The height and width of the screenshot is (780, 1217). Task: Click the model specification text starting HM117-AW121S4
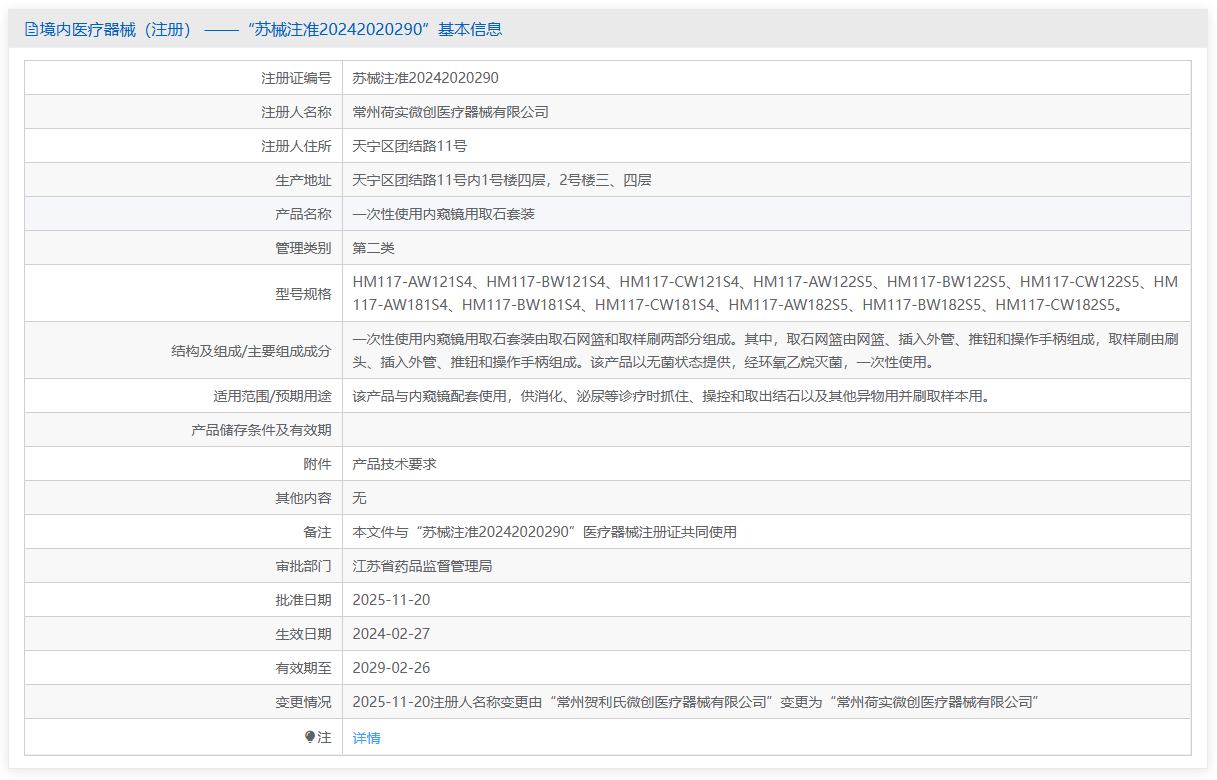pos(765,293)
